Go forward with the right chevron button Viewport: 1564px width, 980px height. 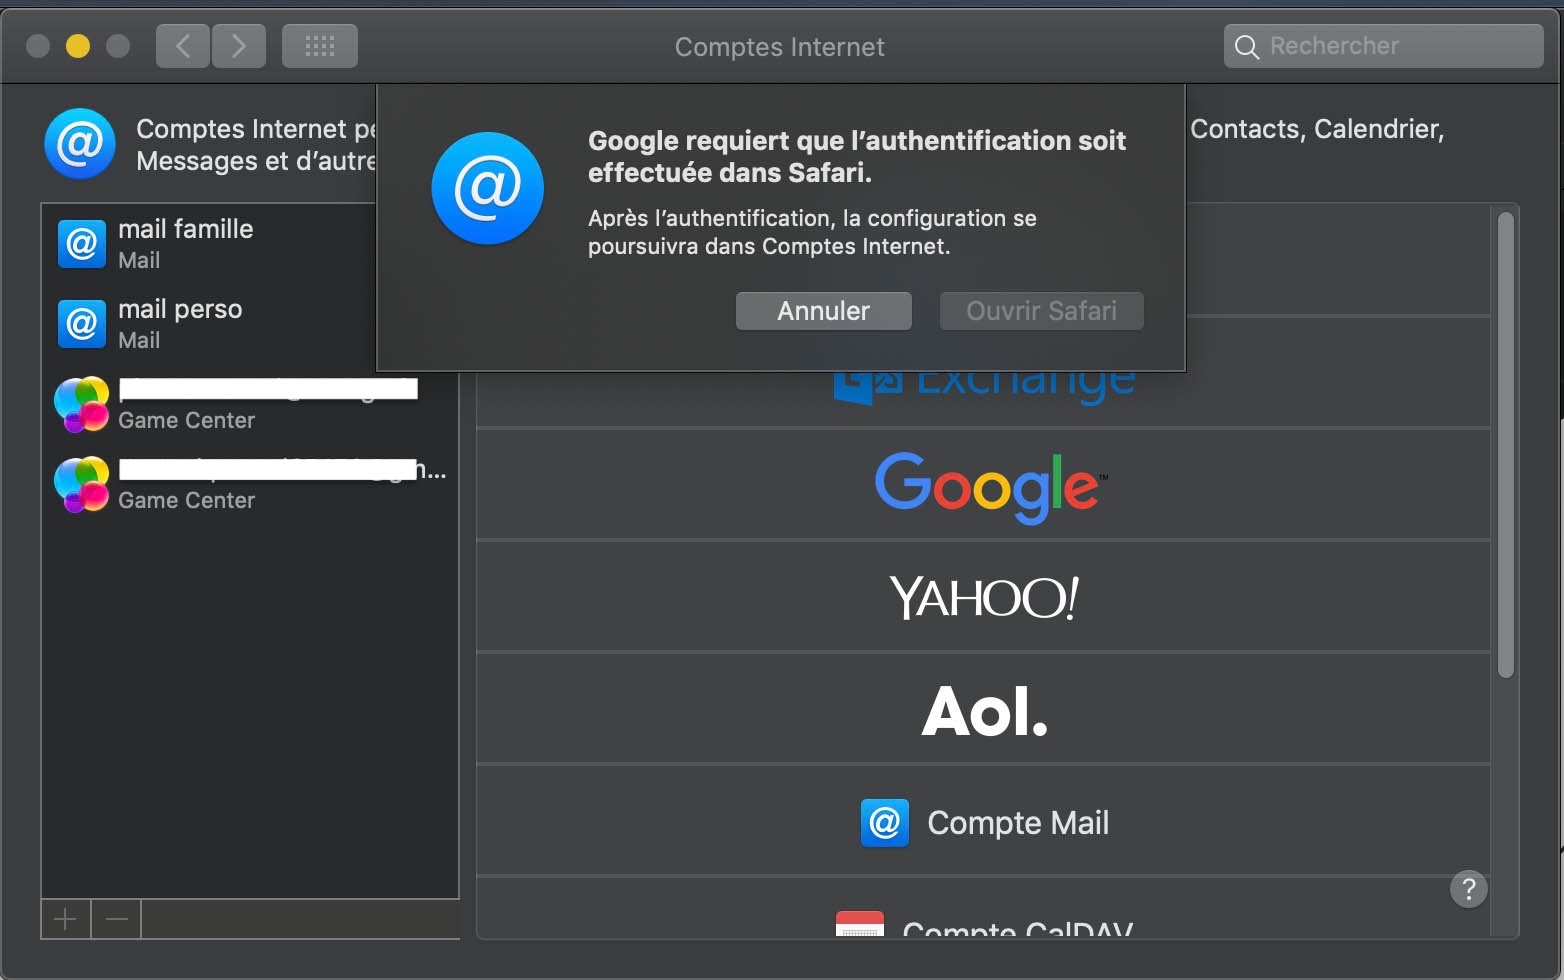(239, 46)
